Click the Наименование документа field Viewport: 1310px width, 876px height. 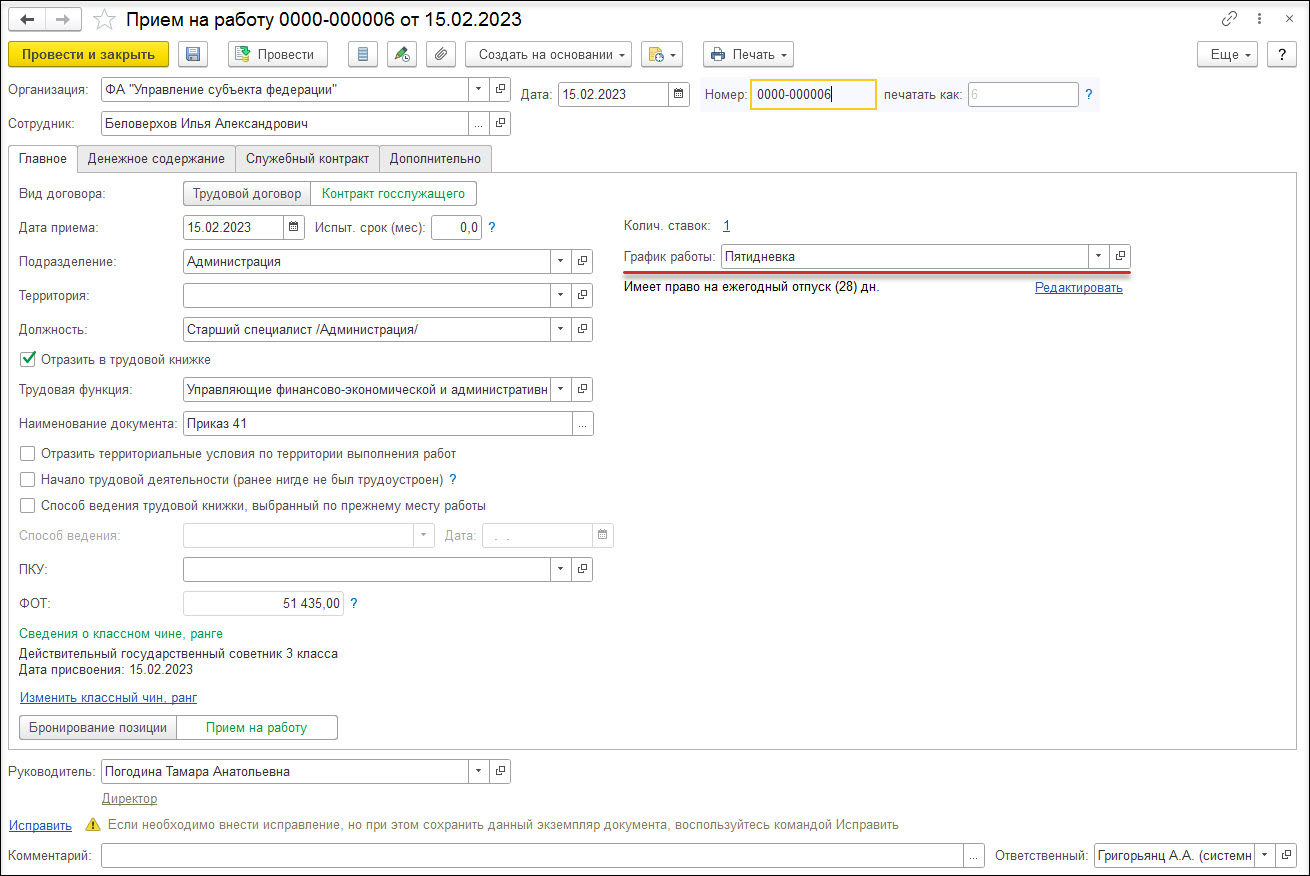click(x=378, y=423)
